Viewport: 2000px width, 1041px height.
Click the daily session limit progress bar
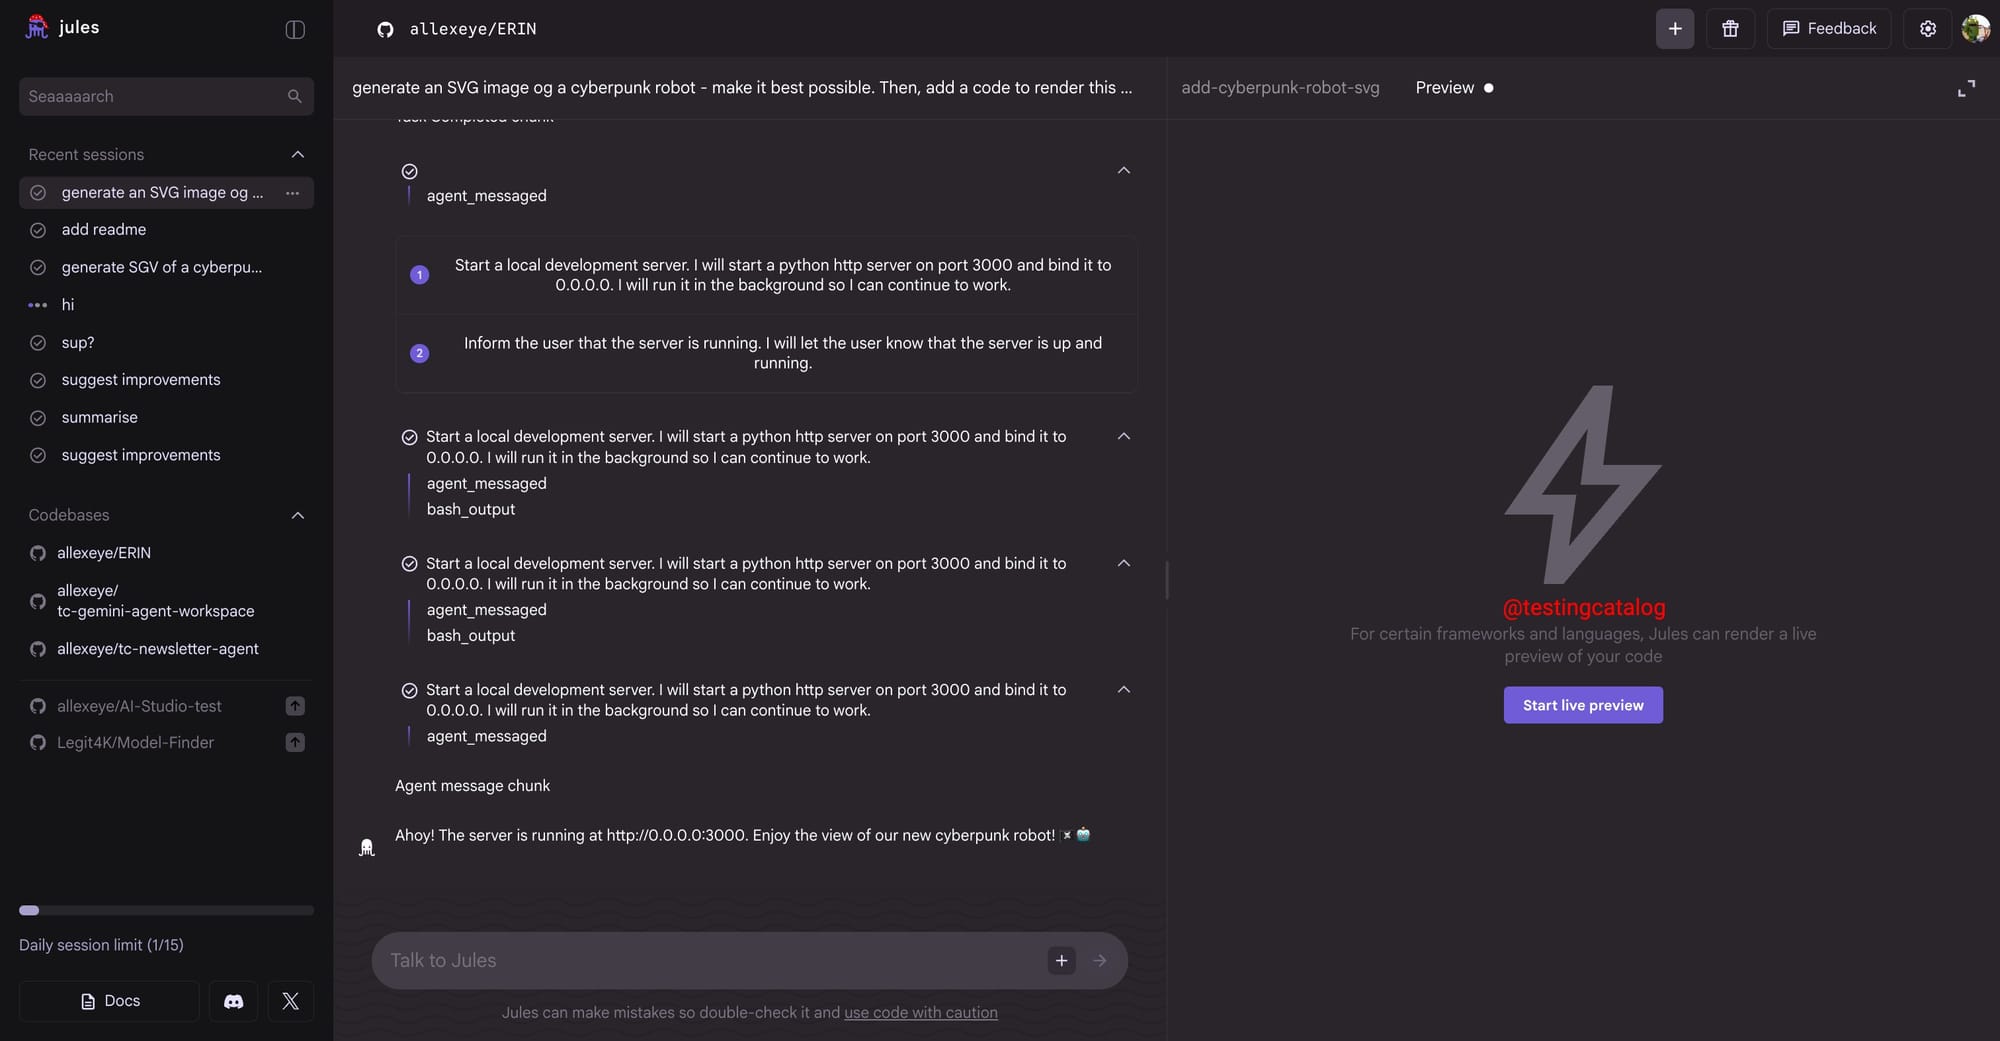(x=166, y=910)
